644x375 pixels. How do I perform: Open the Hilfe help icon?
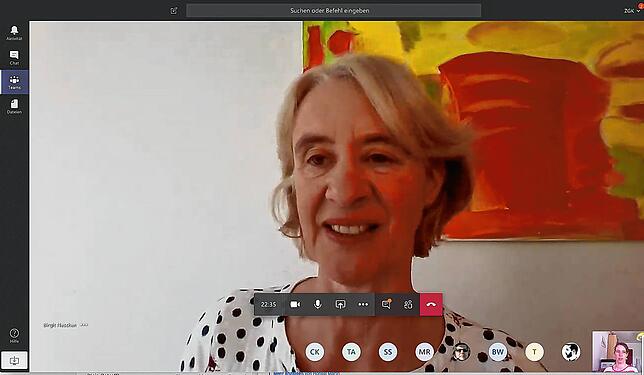[x=14, y=336]
